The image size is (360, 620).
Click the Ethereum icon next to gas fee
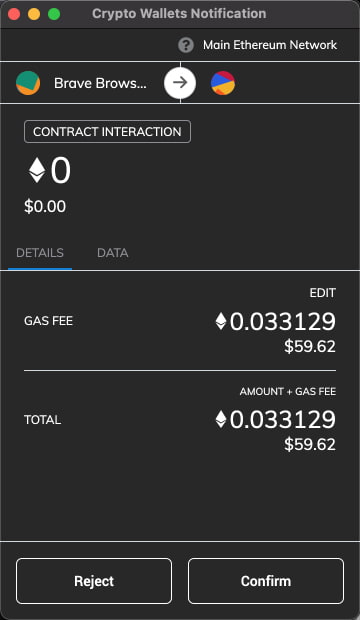pyautogui.click(x=221, y=321)
